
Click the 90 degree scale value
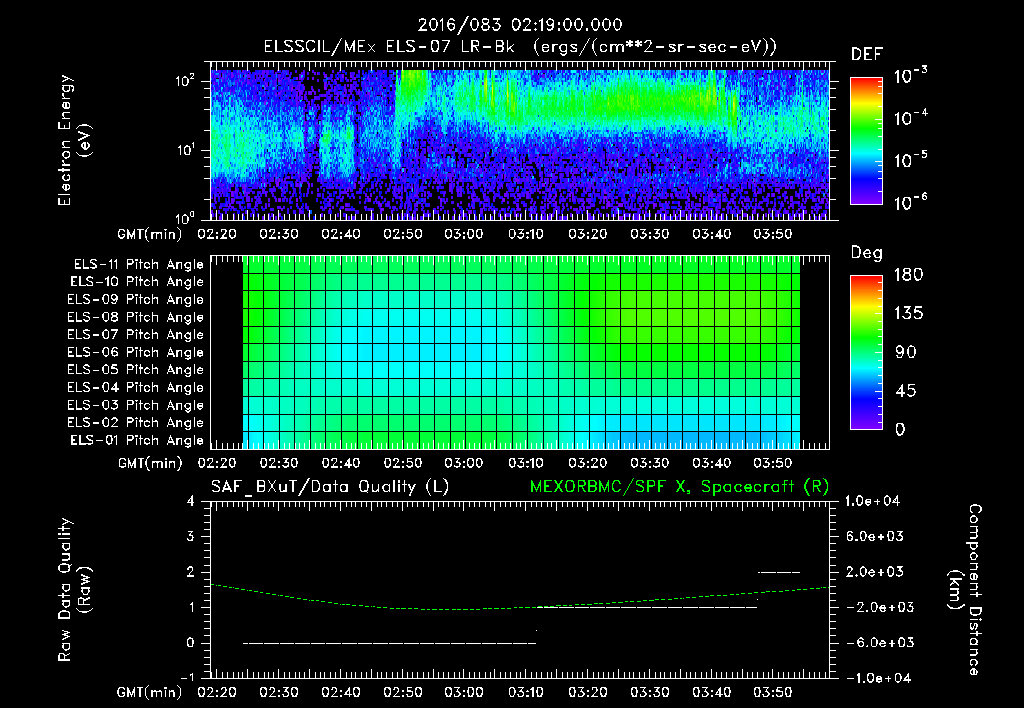[x=906, y=353]
